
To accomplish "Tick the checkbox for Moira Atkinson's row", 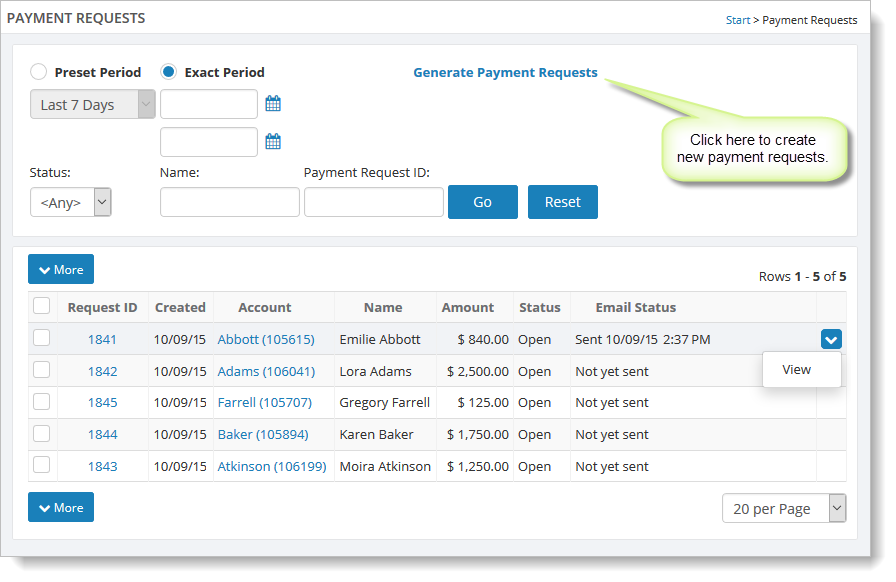I will (42, 465).
